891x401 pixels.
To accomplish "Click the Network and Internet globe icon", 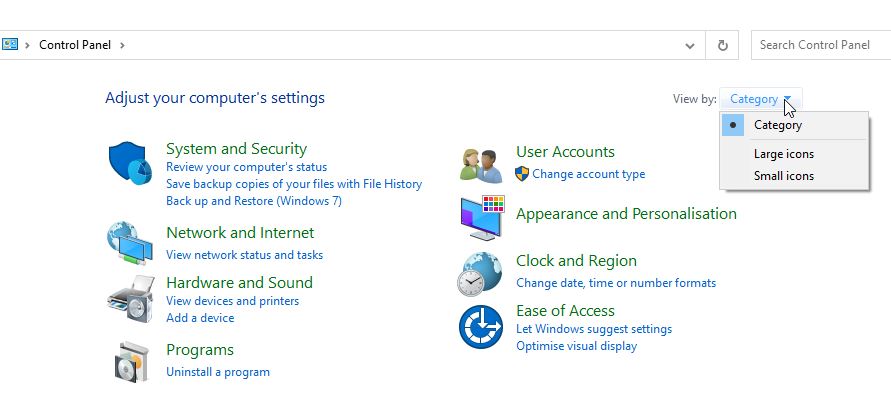I will [129, 241].
